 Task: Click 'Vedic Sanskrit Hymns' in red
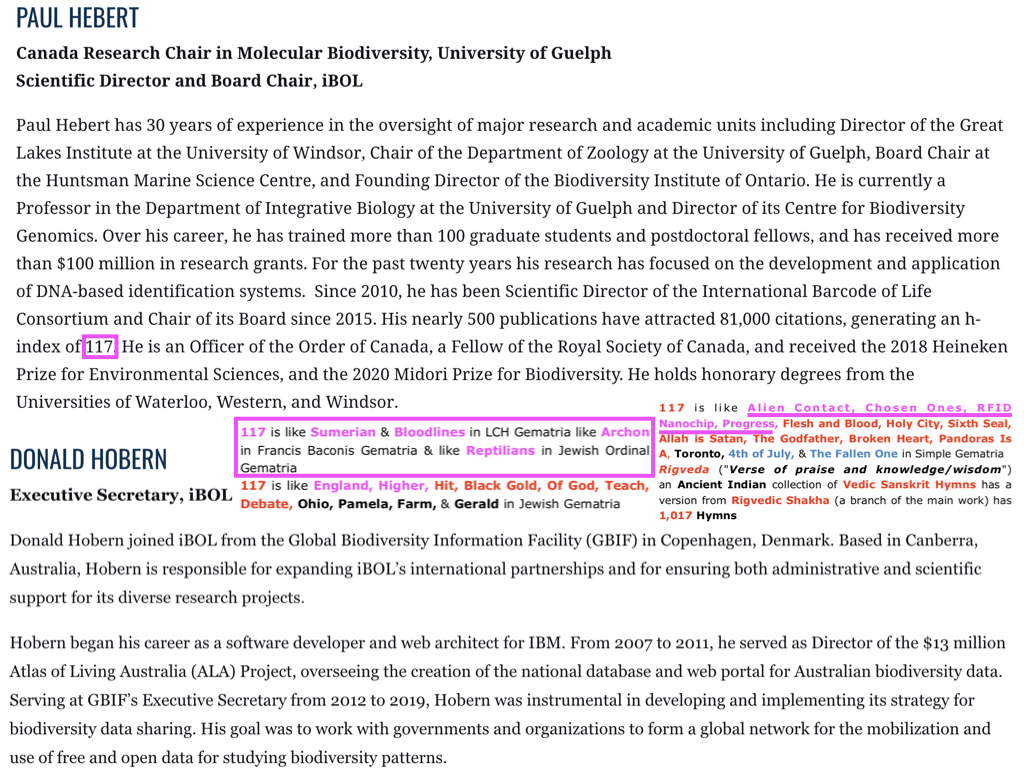click(x=909, y=485)
